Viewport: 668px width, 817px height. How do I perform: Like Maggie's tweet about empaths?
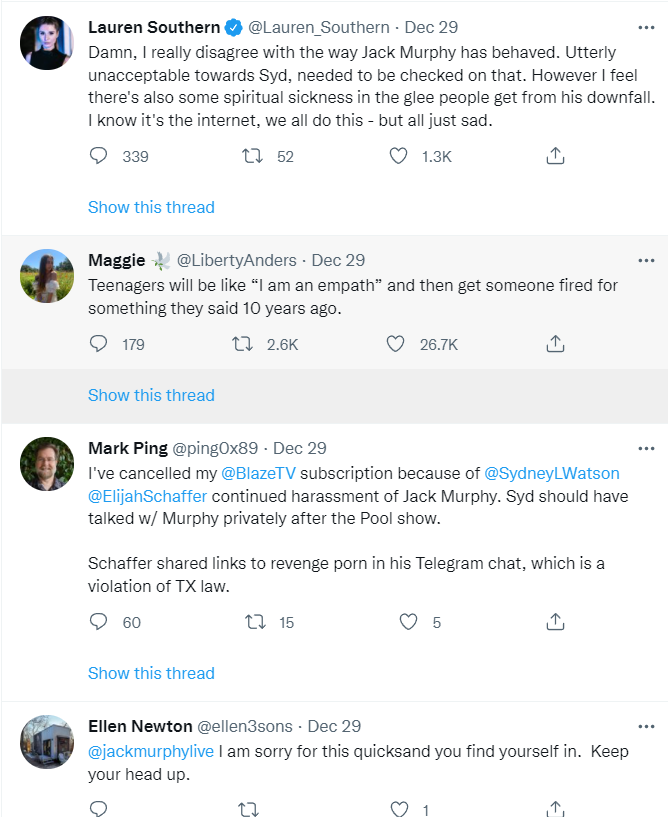395,344
